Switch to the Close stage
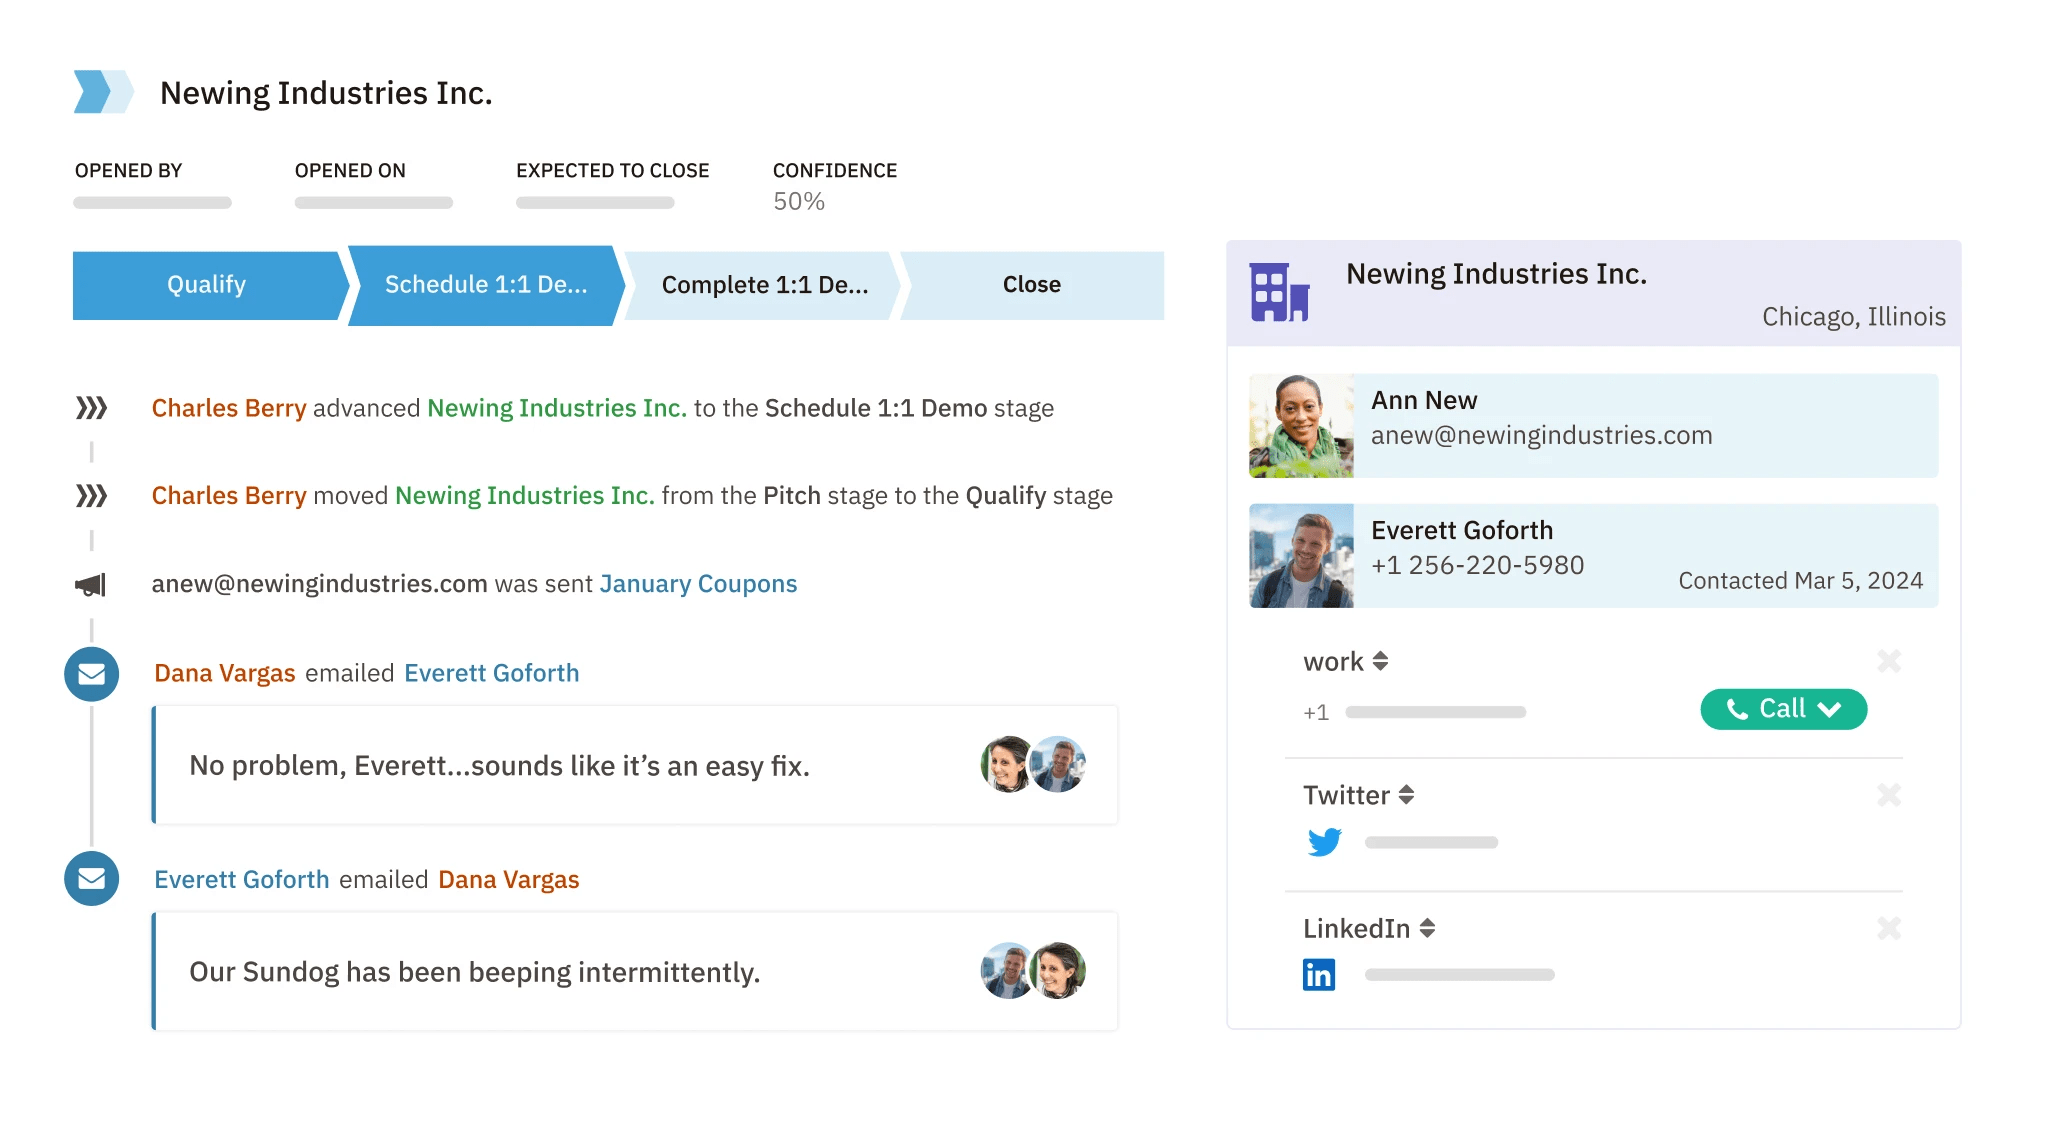Viewport: 2049px width, 1124px height. (1030, 284)
